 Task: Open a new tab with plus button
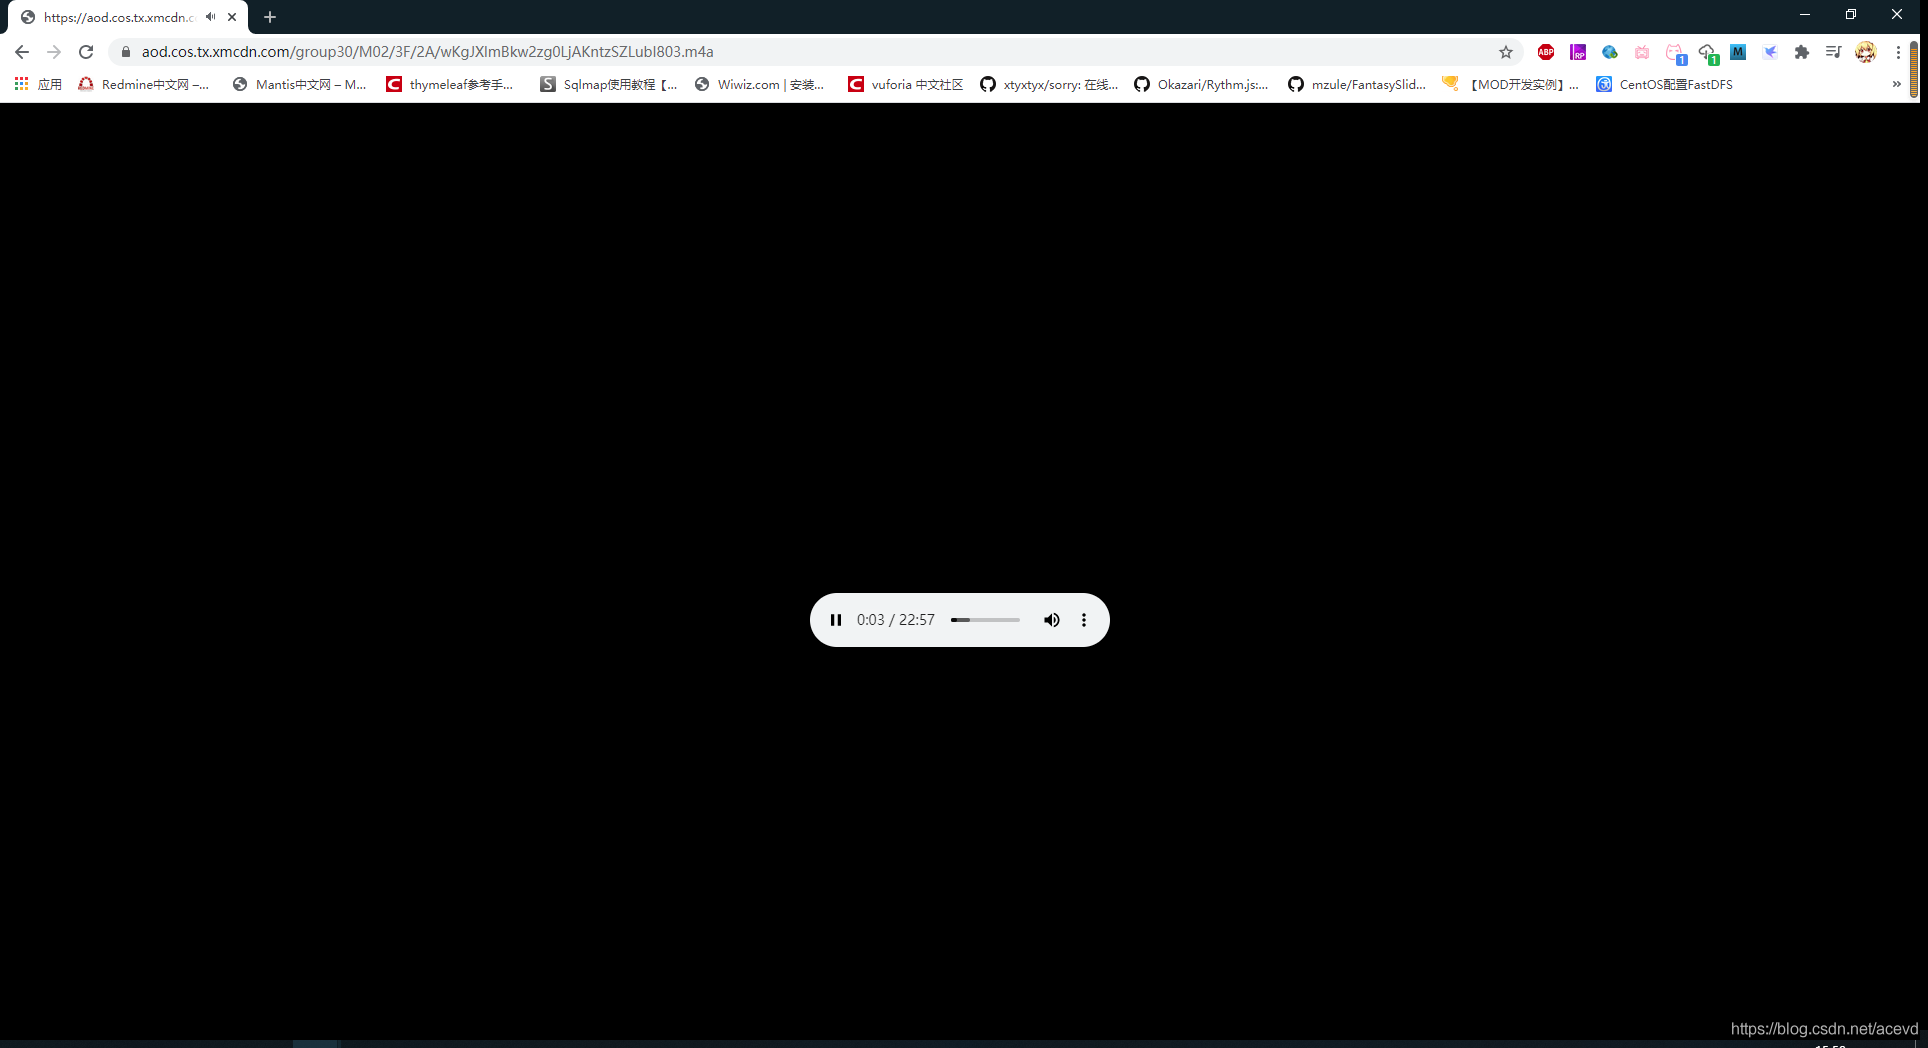tap(270, 17)
